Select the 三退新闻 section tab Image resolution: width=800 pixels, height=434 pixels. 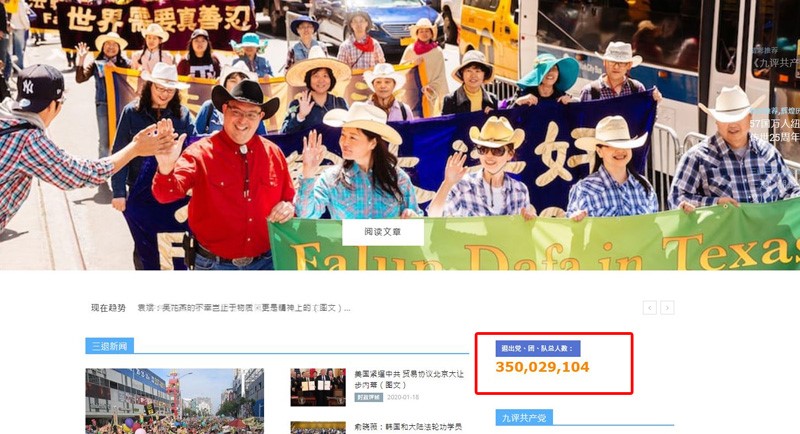(110, 346)
